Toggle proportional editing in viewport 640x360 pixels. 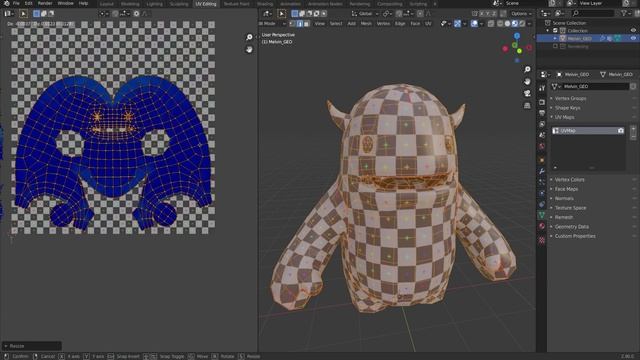tap(420, 13)
